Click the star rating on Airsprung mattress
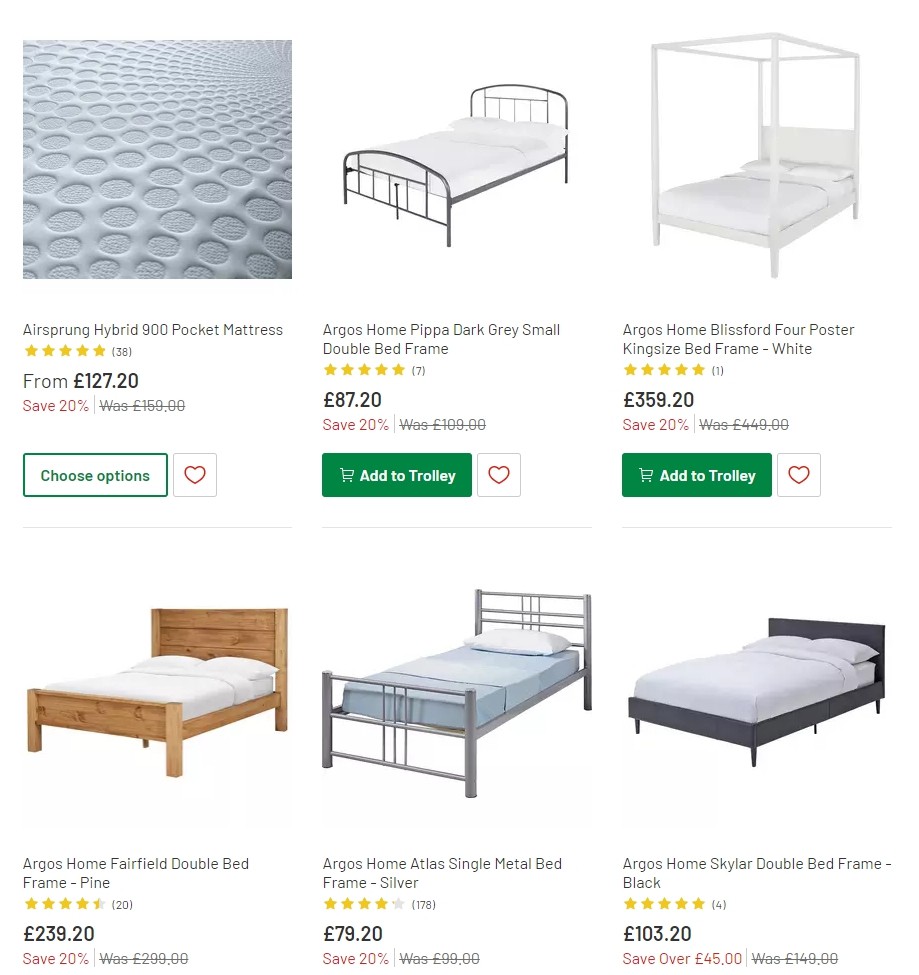Image resolution: width=919 pixels, height=975 pixels. tap(64, 351)
